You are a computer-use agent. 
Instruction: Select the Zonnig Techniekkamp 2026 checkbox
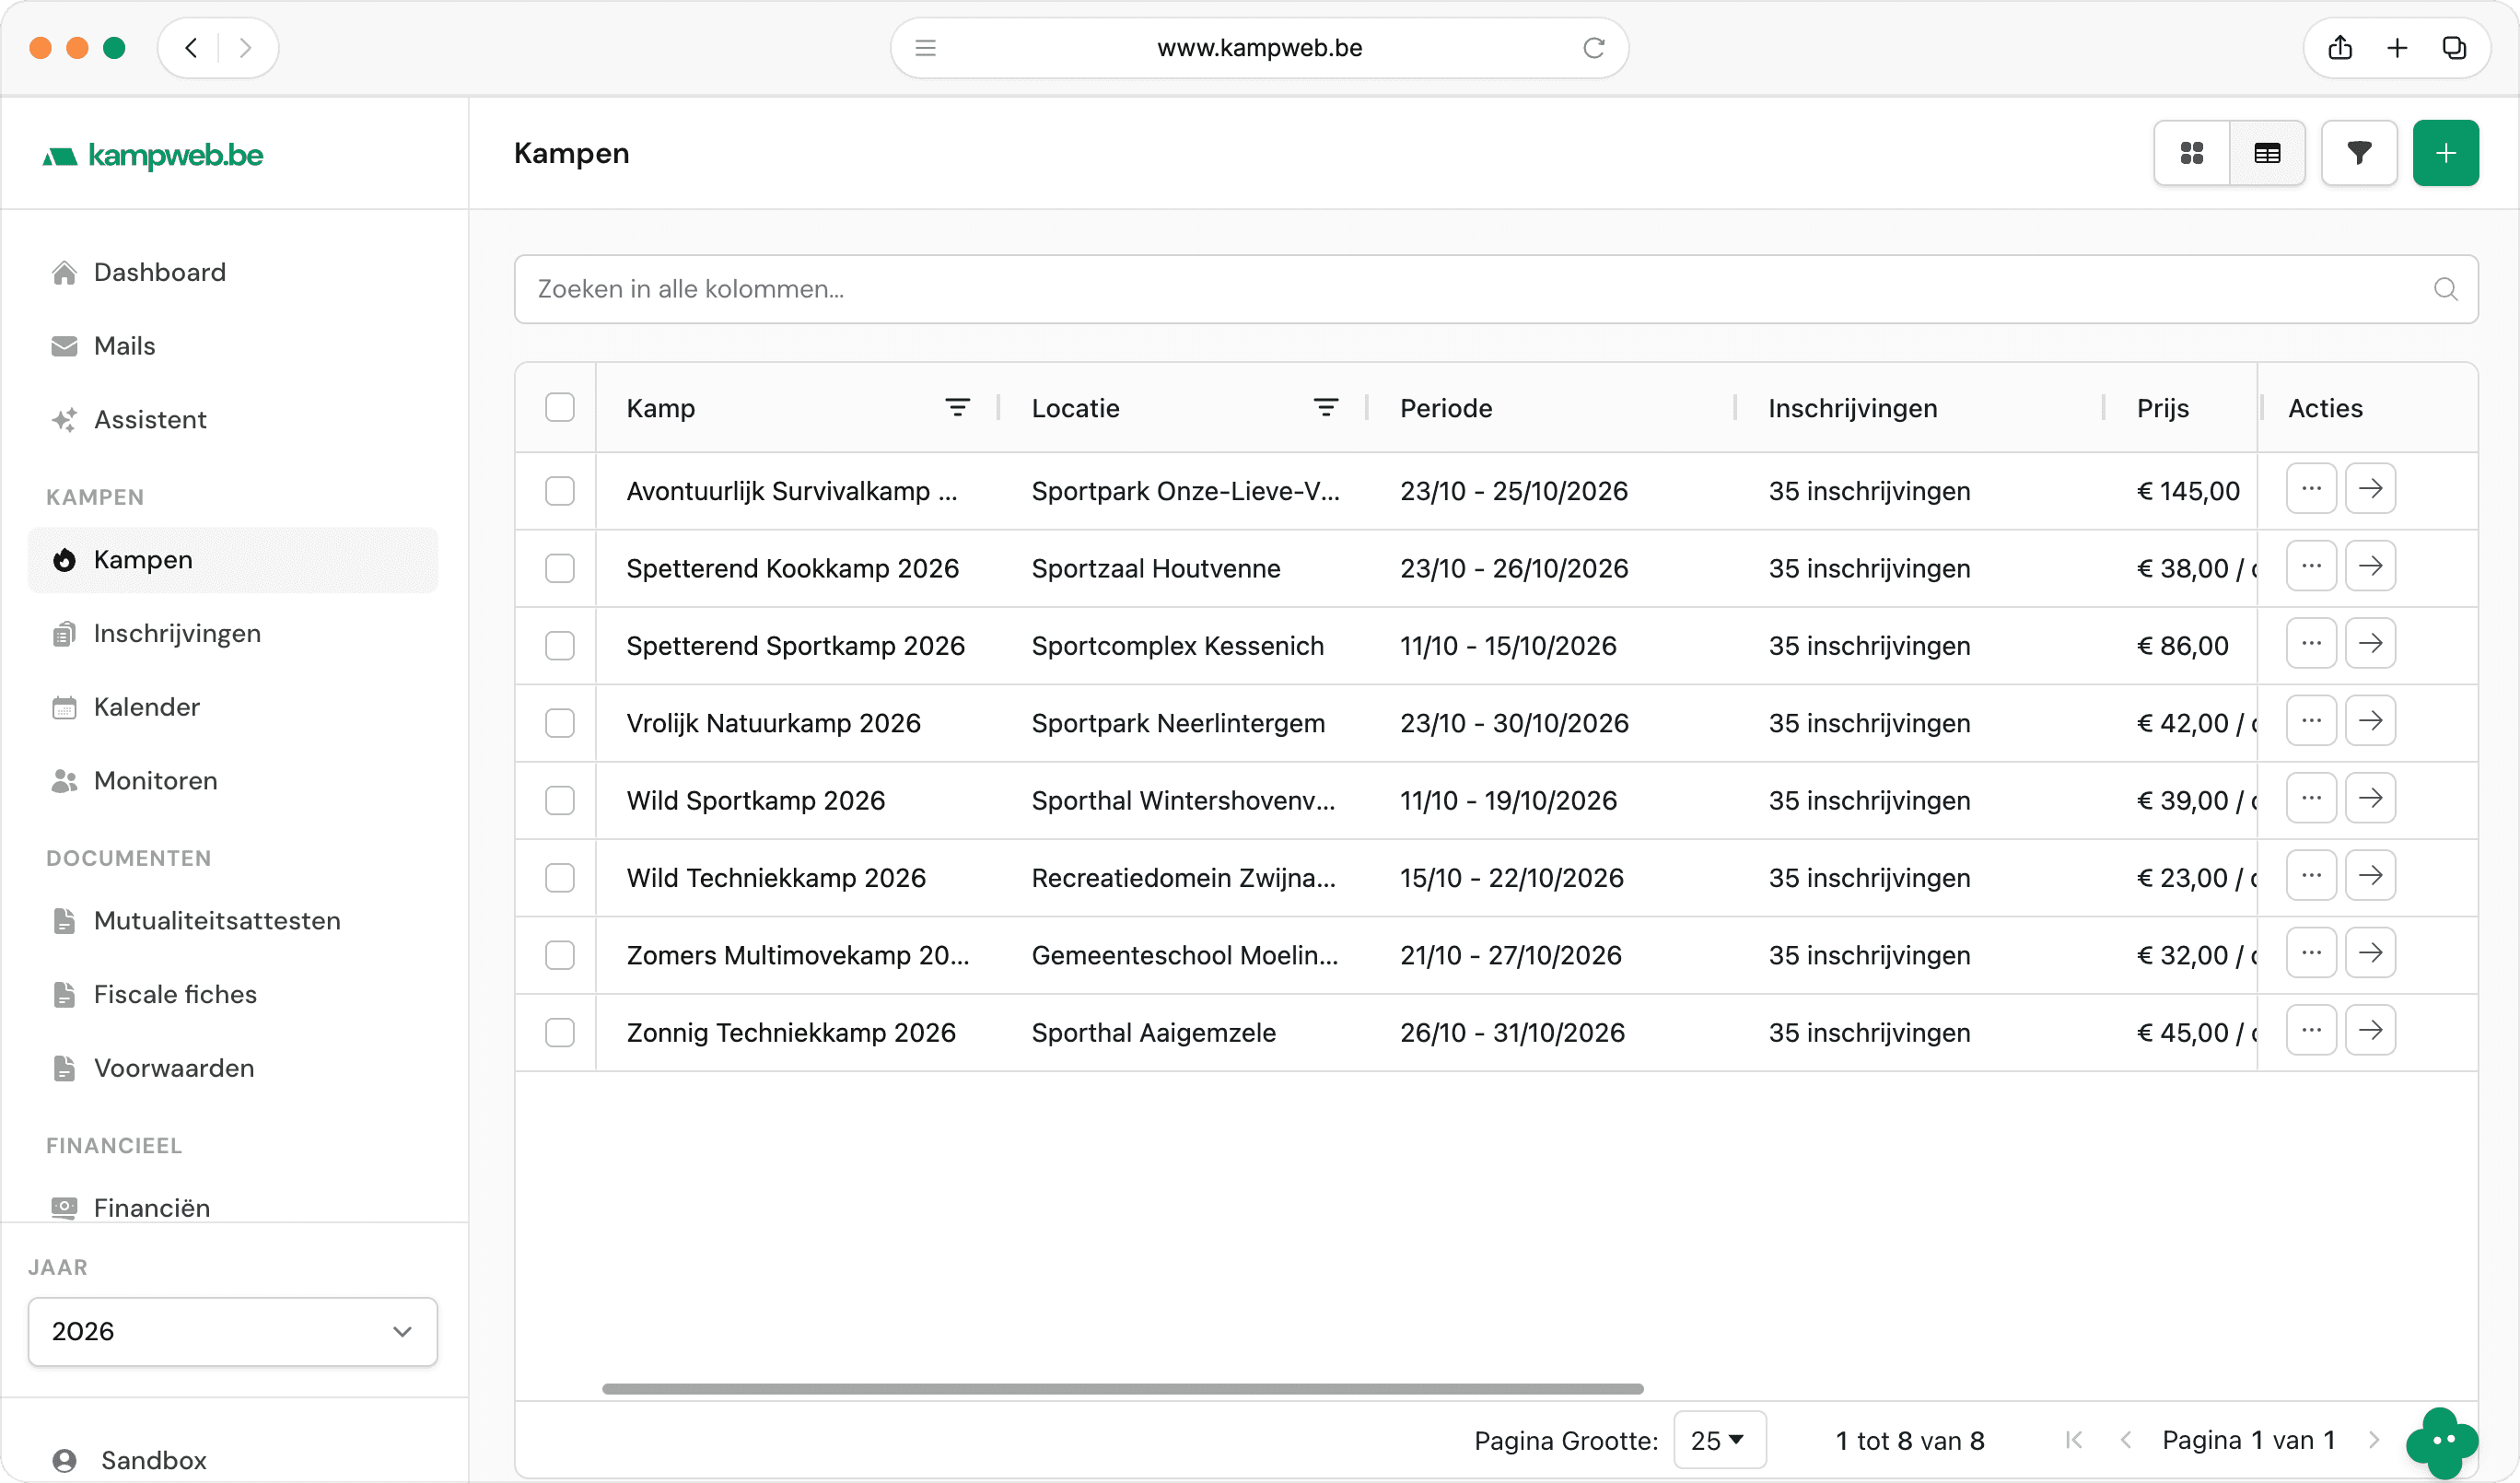tap(560, 1032)
